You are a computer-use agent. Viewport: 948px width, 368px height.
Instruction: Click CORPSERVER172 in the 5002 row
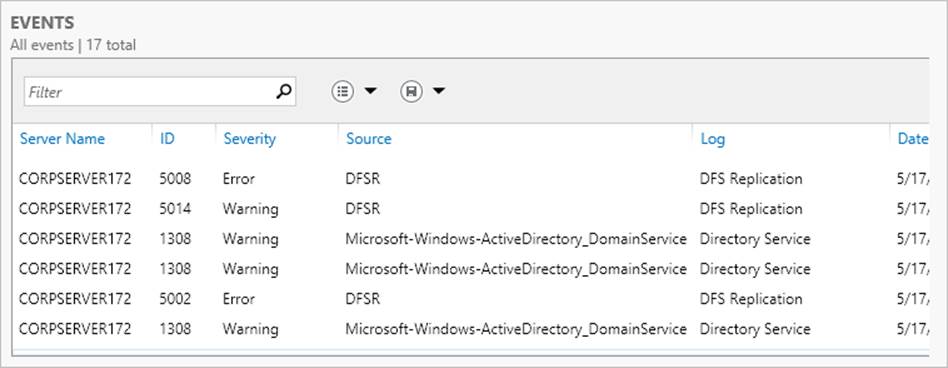[x=75, y=299]
